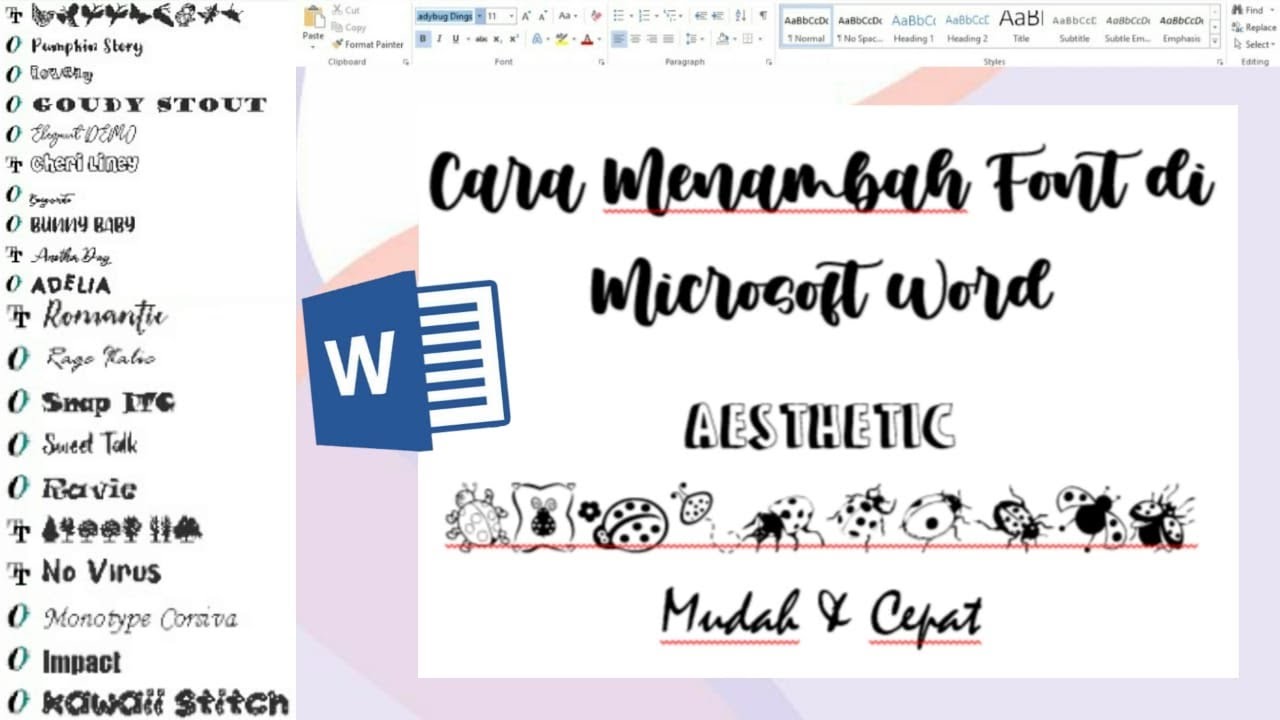Viewport: 1280px width, 720px height.
Task: Click the Cut scissors command
Action: tap(346, 10)
